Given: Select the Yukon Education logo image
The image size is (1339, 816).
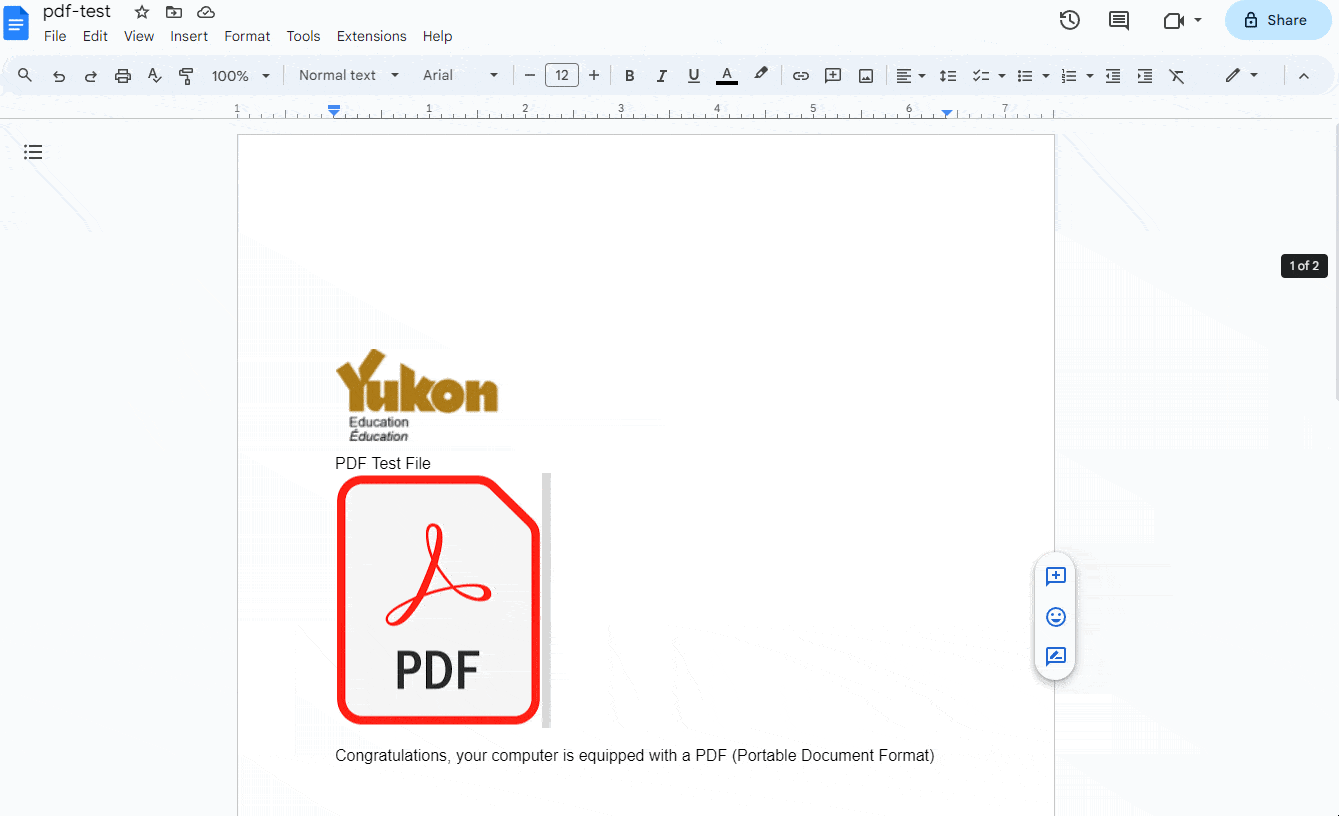Looking at the screenshot, I should pos(417,396).
